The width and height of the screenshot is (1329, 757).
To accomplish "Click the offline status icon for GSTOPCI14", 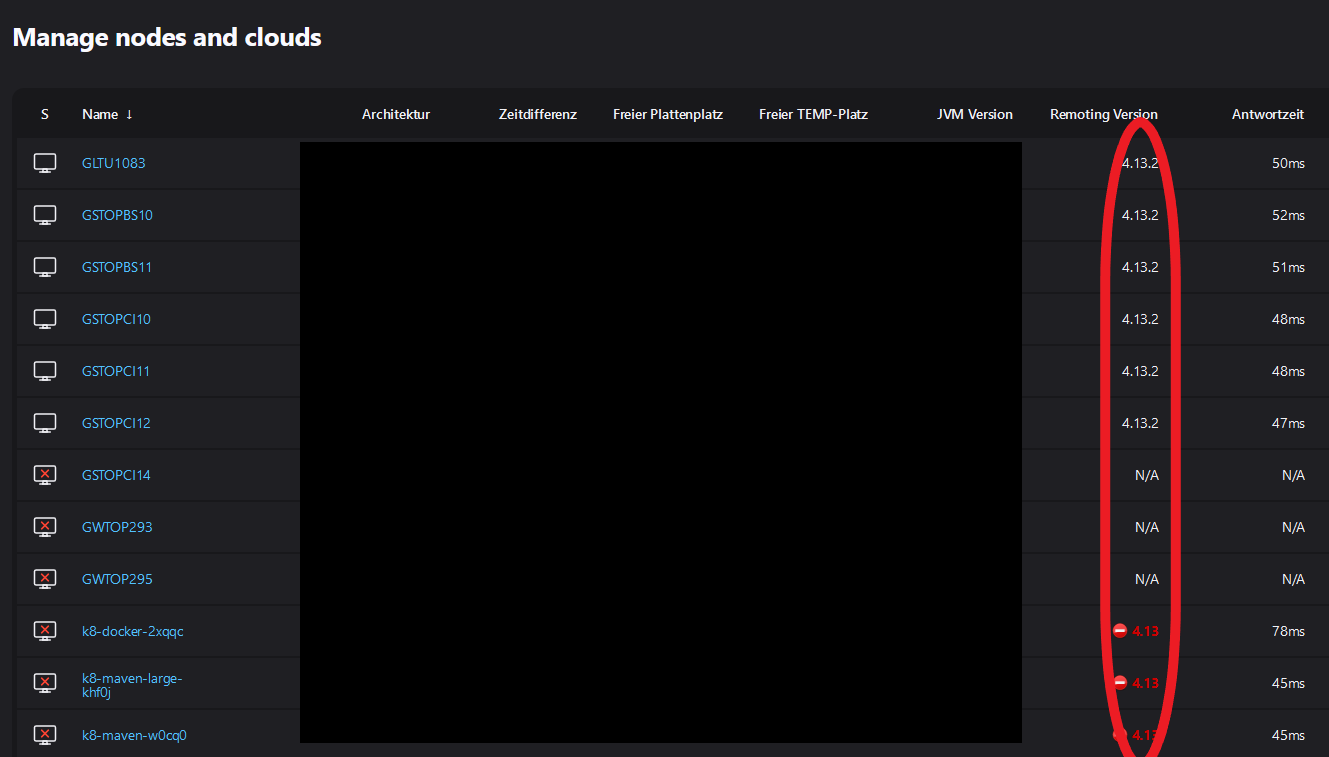I will (x=45, y=475).
